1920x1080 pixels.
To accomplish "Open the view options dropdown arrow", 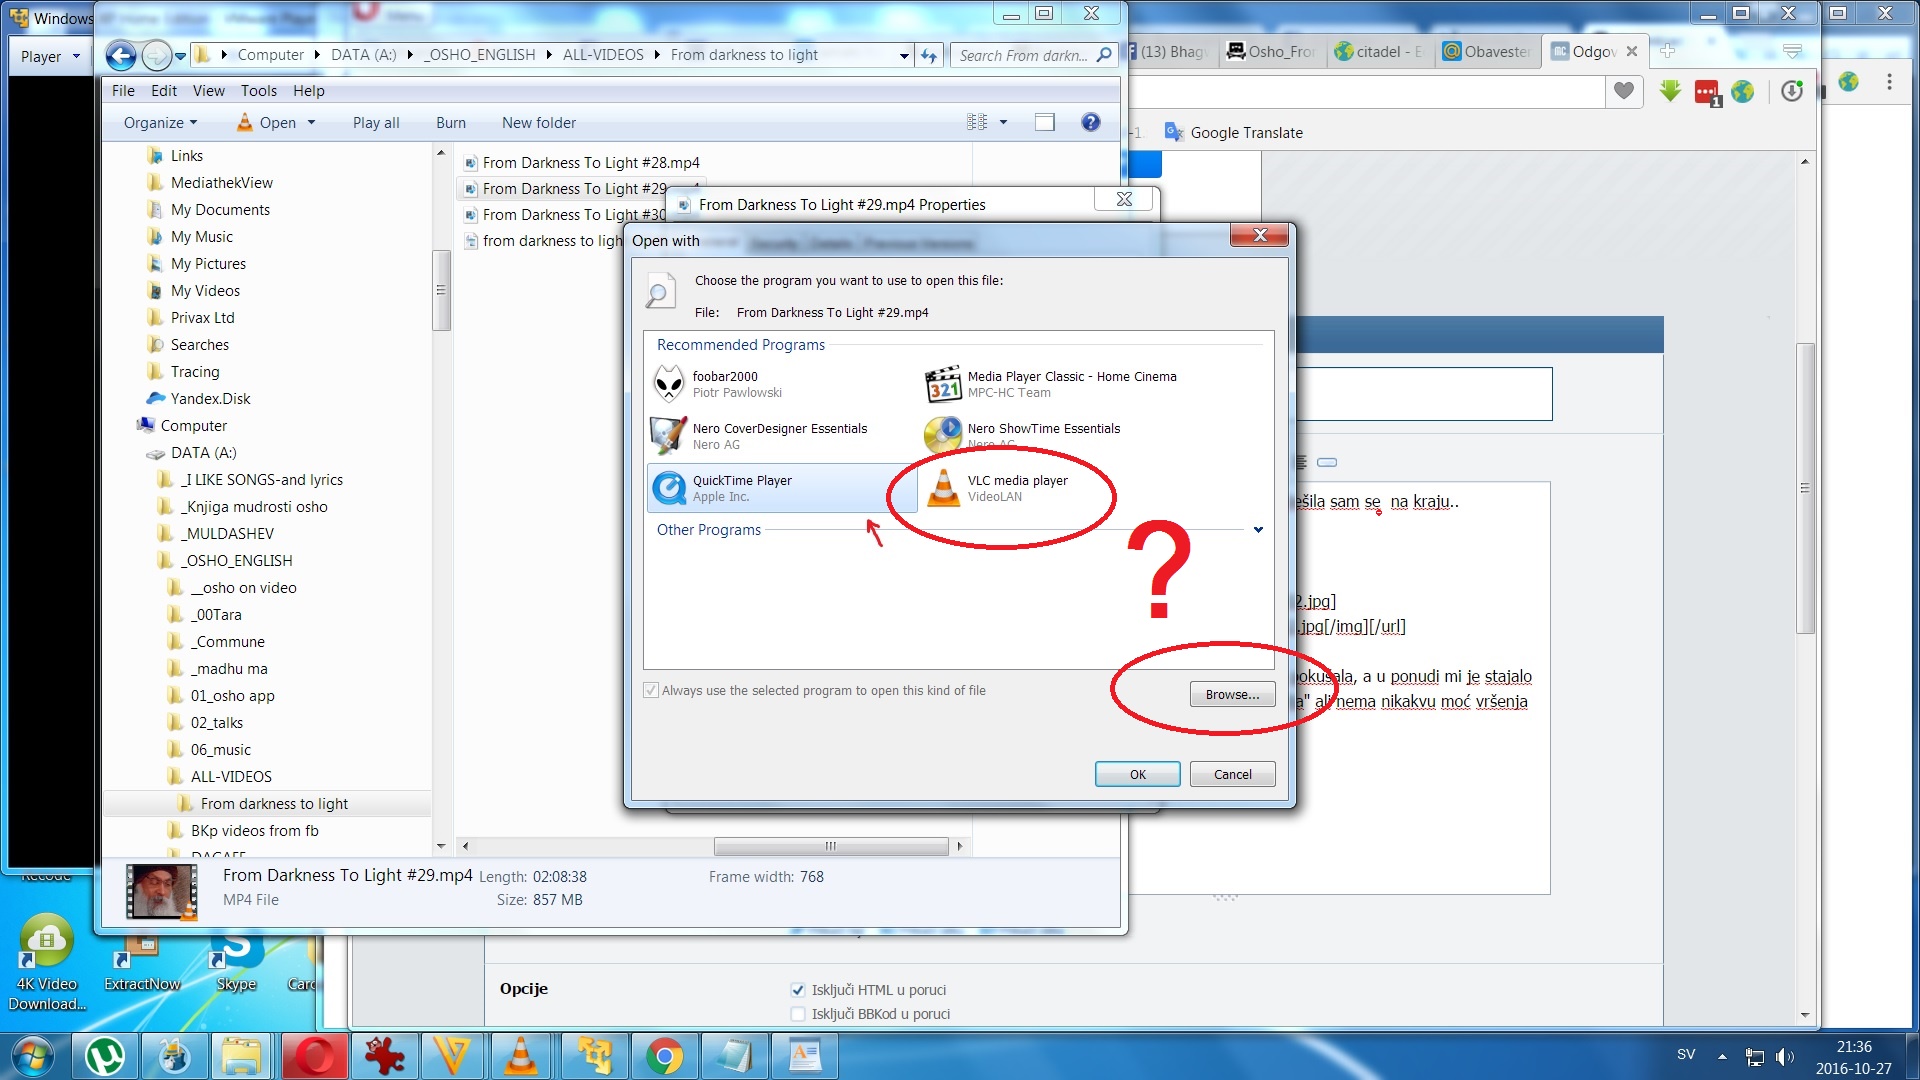I will point(1003,122).
